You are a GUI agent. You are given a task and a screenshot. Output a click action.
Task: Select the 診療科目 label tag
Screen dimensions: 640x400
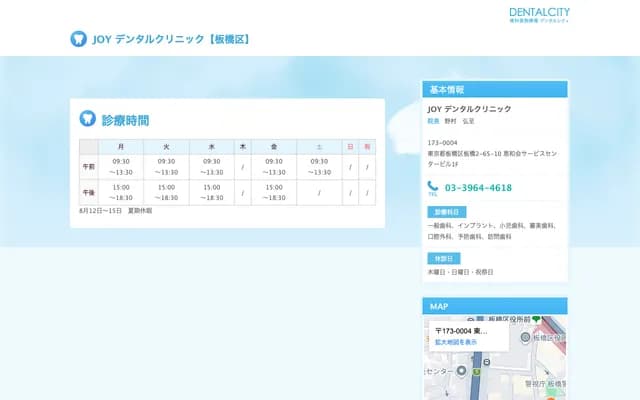pos(447,212)
